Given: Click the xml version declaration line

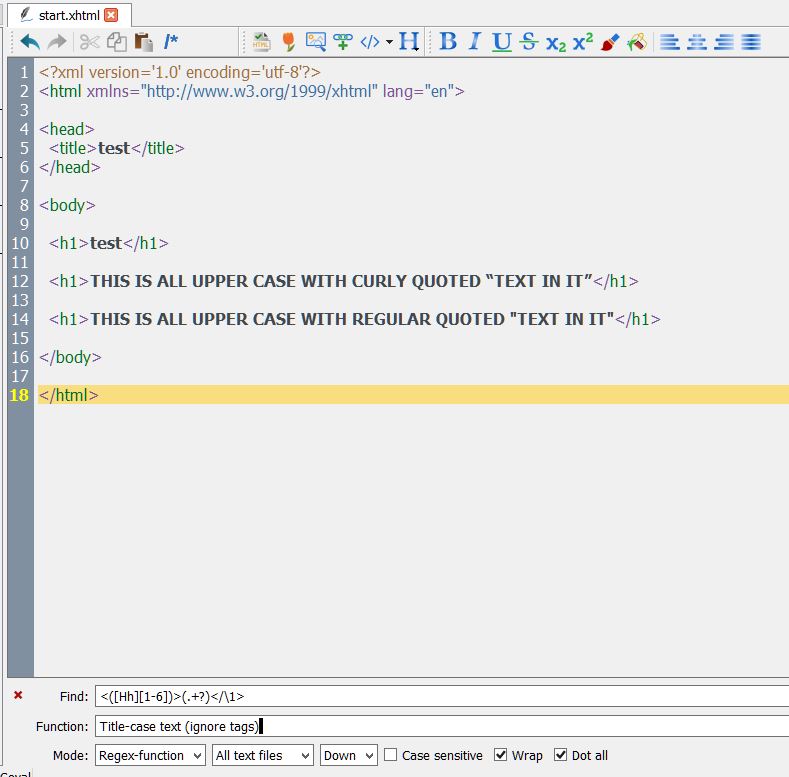Looking at the screenshot, I should coord(180,72).
